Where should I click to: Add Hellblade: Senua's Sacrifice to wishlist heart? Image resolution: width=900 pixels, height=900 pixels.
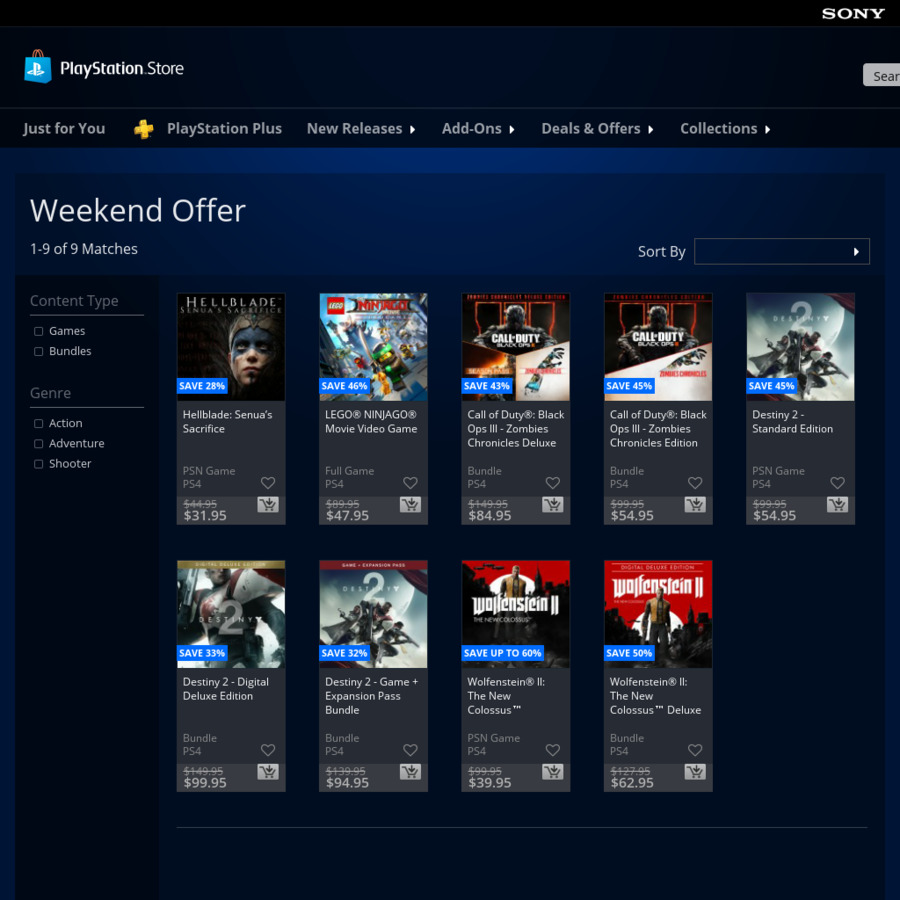pyautogui.click(x=268, y=483)
